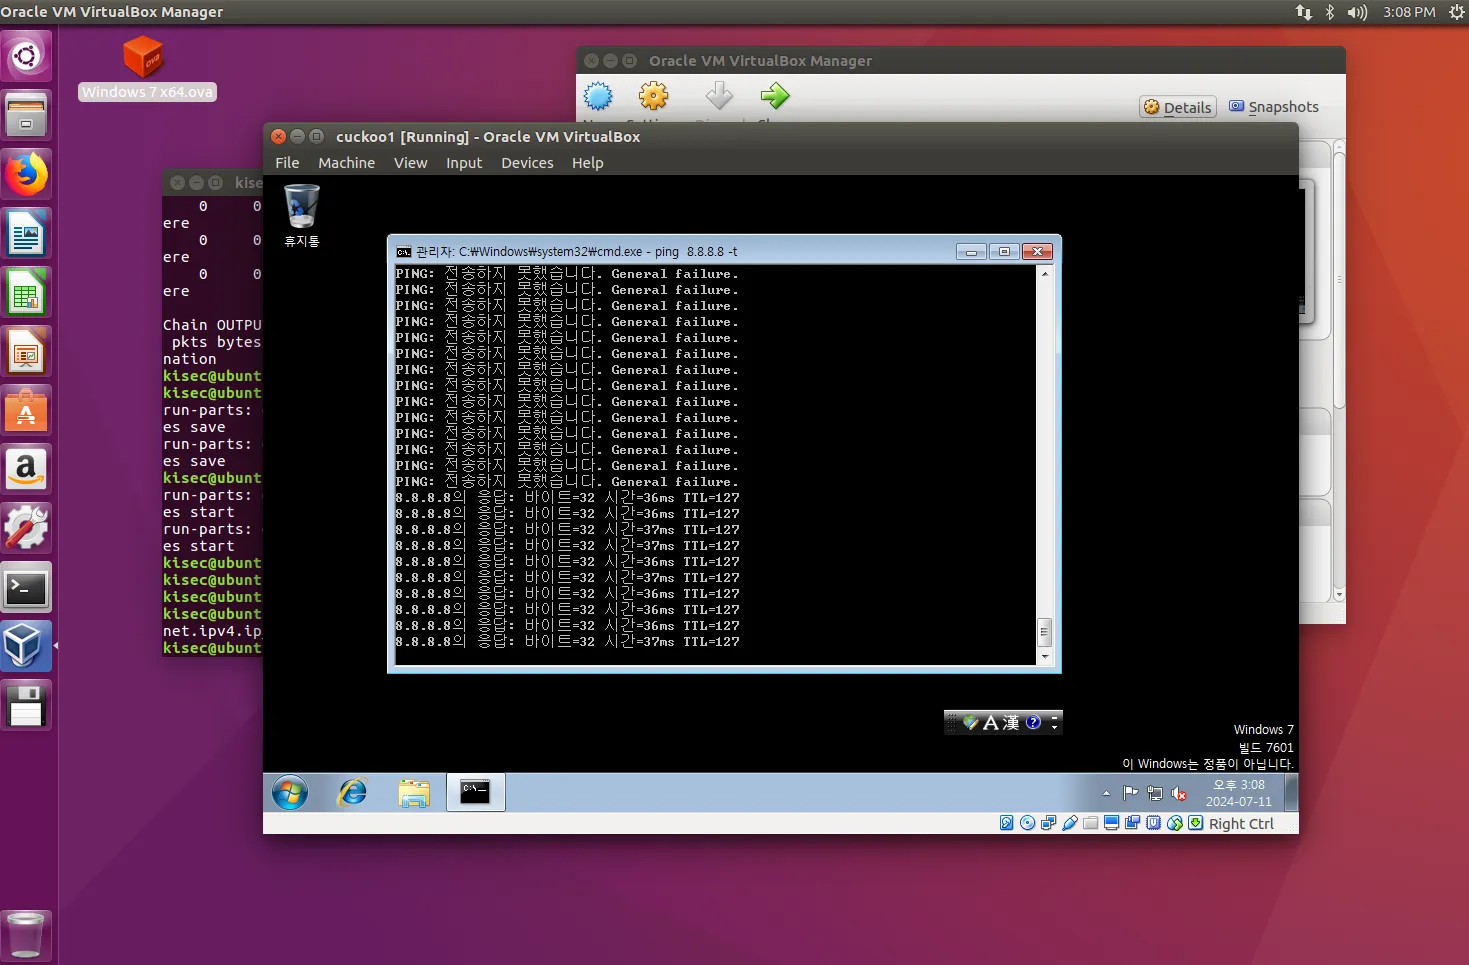Open the Devices menu of cuckoo1 VM
The height and width of the screenshot is (965, 1469).
[x=527, y=163]
